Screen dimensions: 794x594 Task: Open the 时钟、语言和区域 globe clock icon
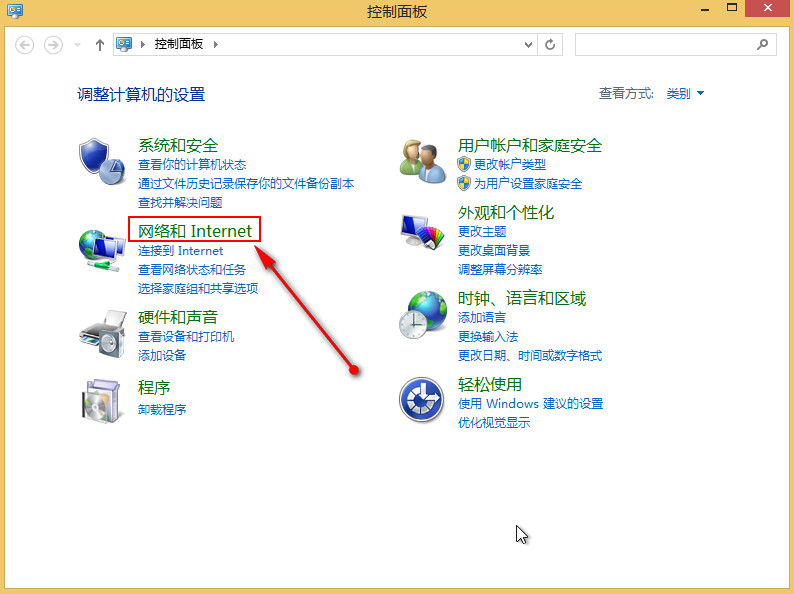coord(422,314)
